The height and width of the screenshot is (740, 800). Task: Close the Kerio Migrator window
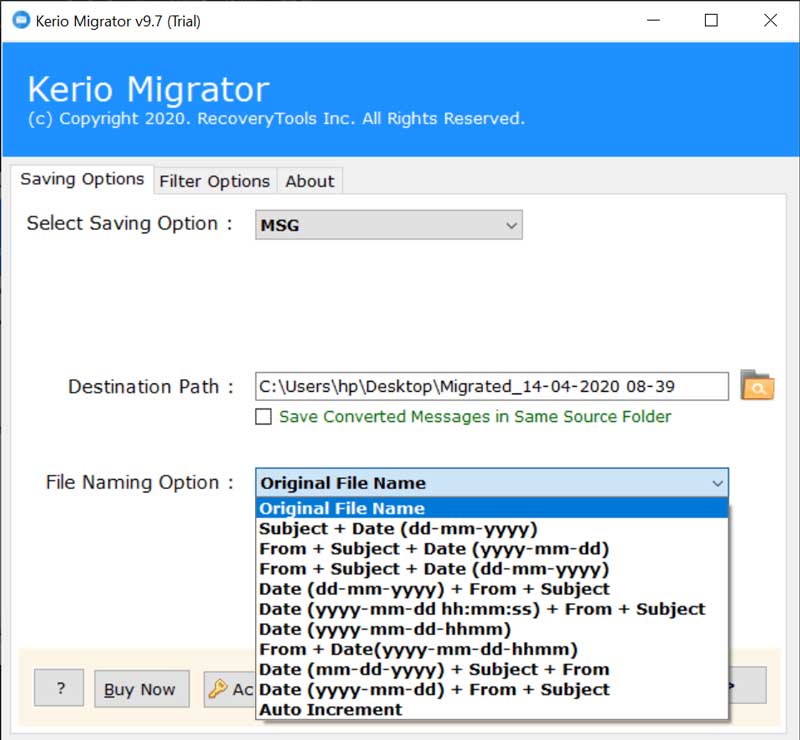tap(770, 20)
